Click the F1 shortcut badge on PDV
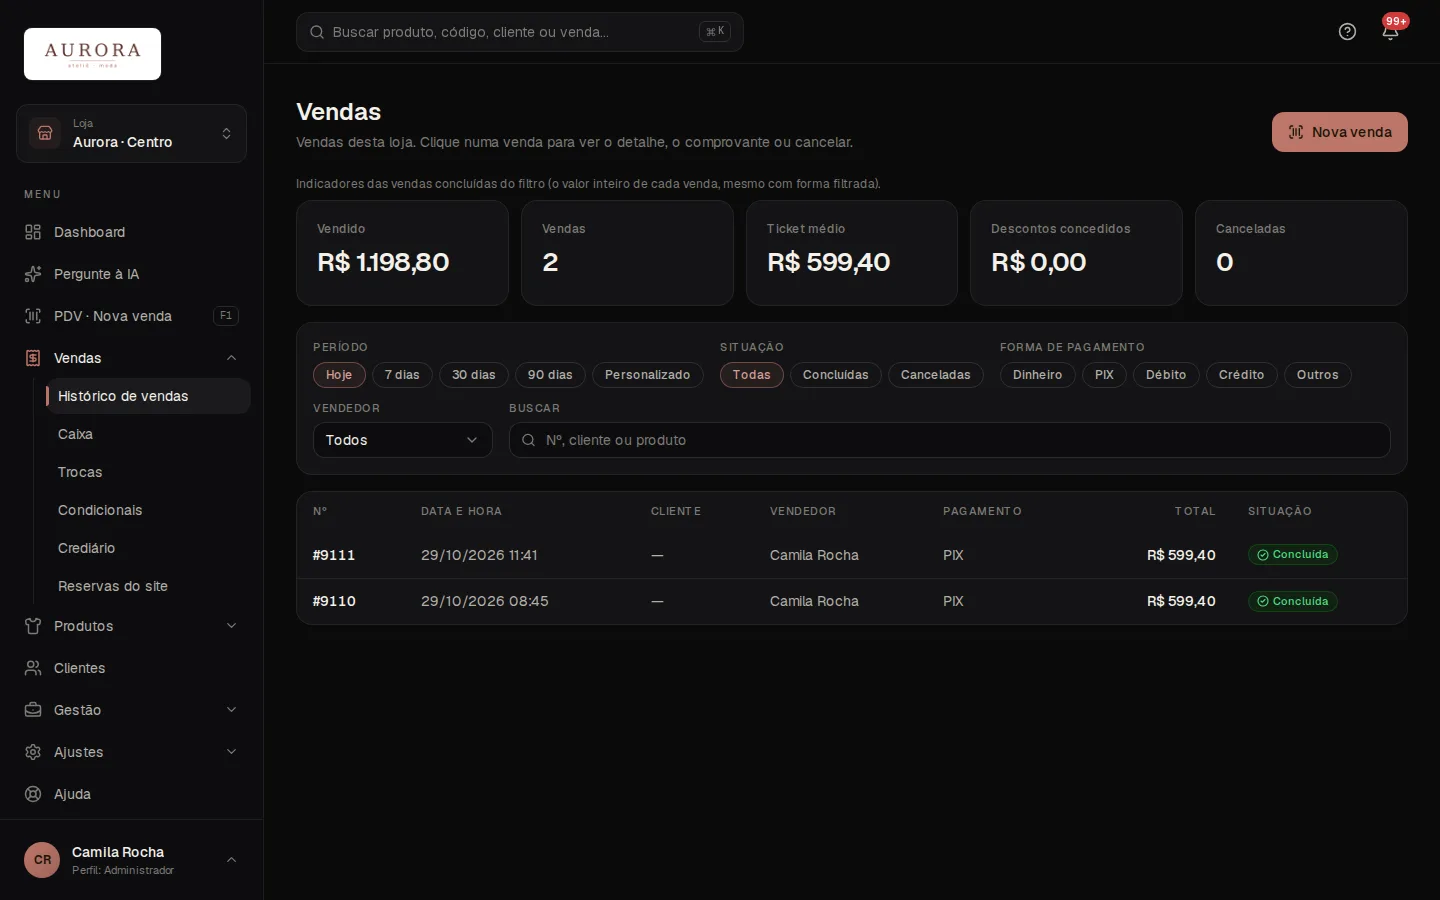Image resolution: width=1440 pixels, height=900 pixels. coord(226,316)
